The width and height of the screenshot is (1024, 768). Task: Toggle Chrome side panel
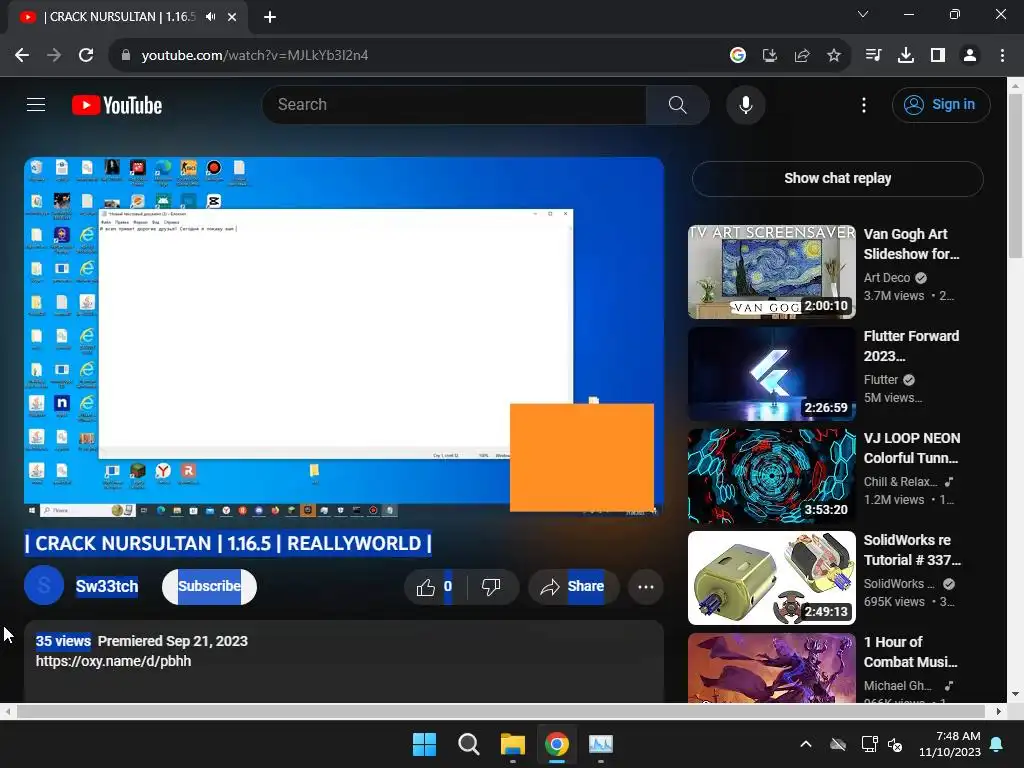(938, 56)
